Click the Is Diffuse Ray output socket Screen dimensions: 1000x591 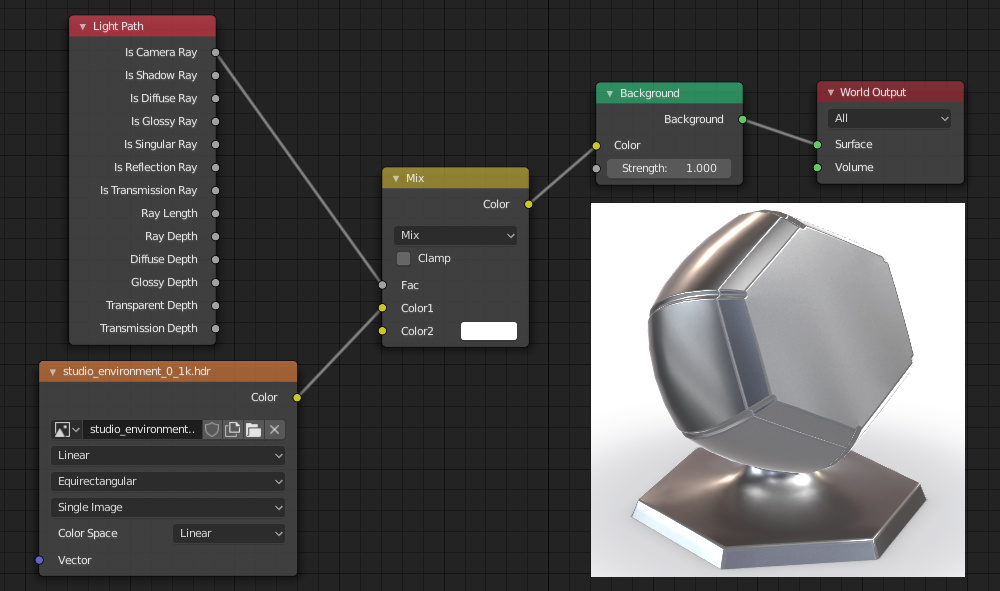point(216,98)
